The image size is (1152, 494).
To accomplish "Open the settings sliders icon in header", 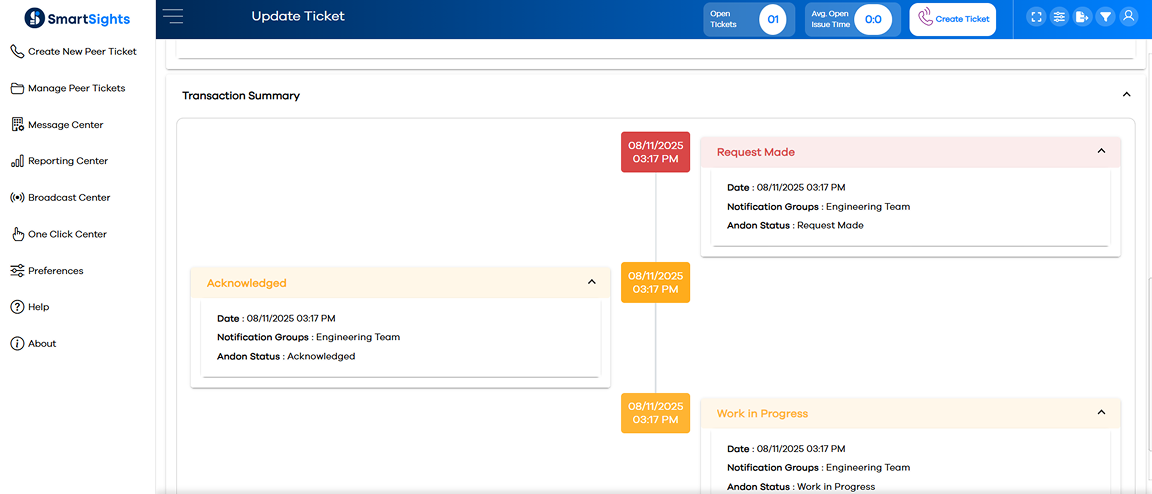I will coord(1059,17).
